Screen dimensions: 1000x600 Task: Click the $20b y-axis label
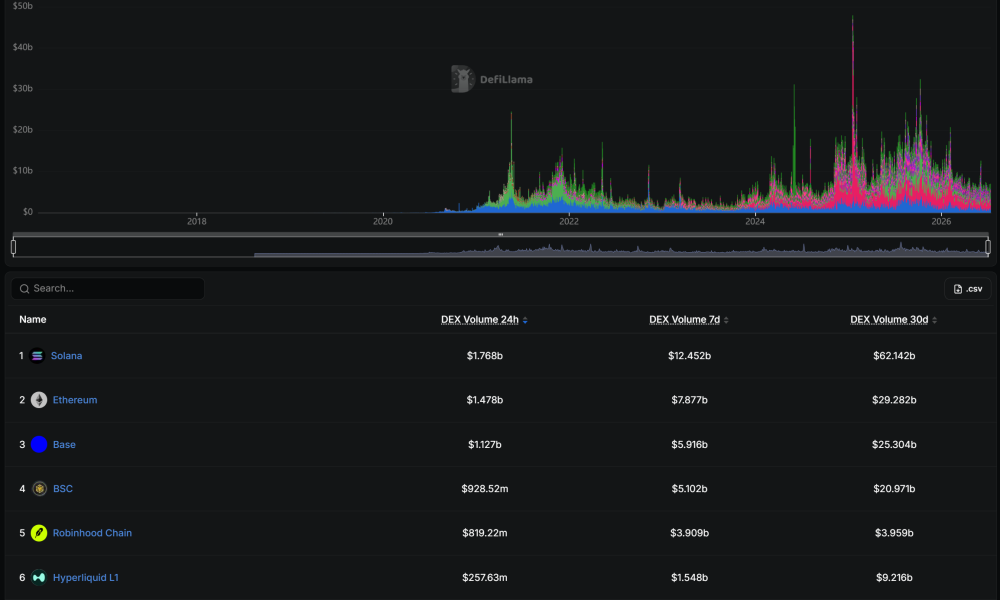(x=23, y=129)
